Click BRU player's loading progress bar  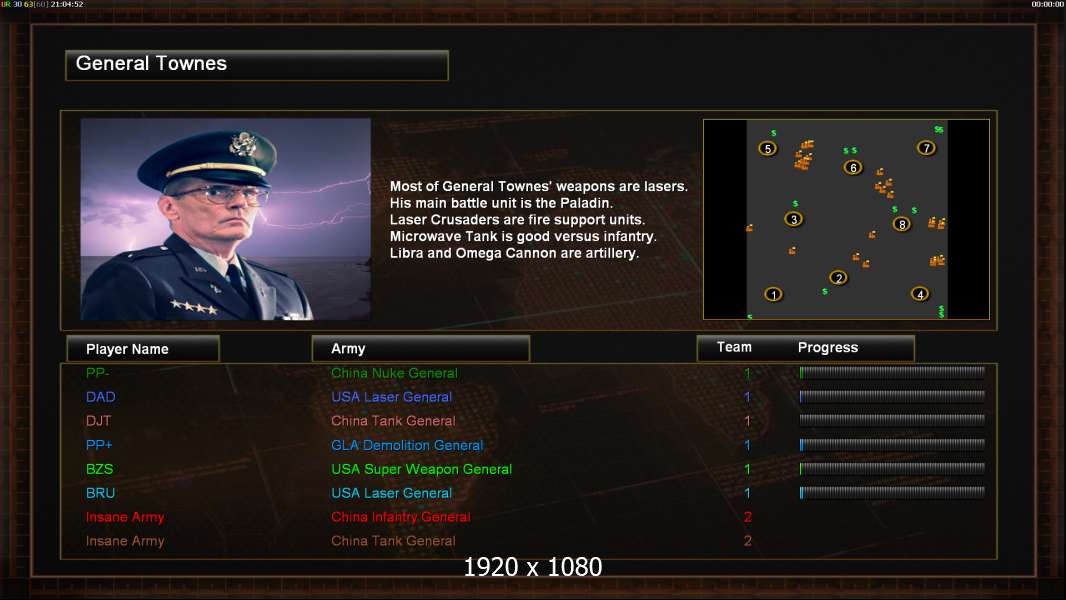pyautogui.click(x=892, y=492)
